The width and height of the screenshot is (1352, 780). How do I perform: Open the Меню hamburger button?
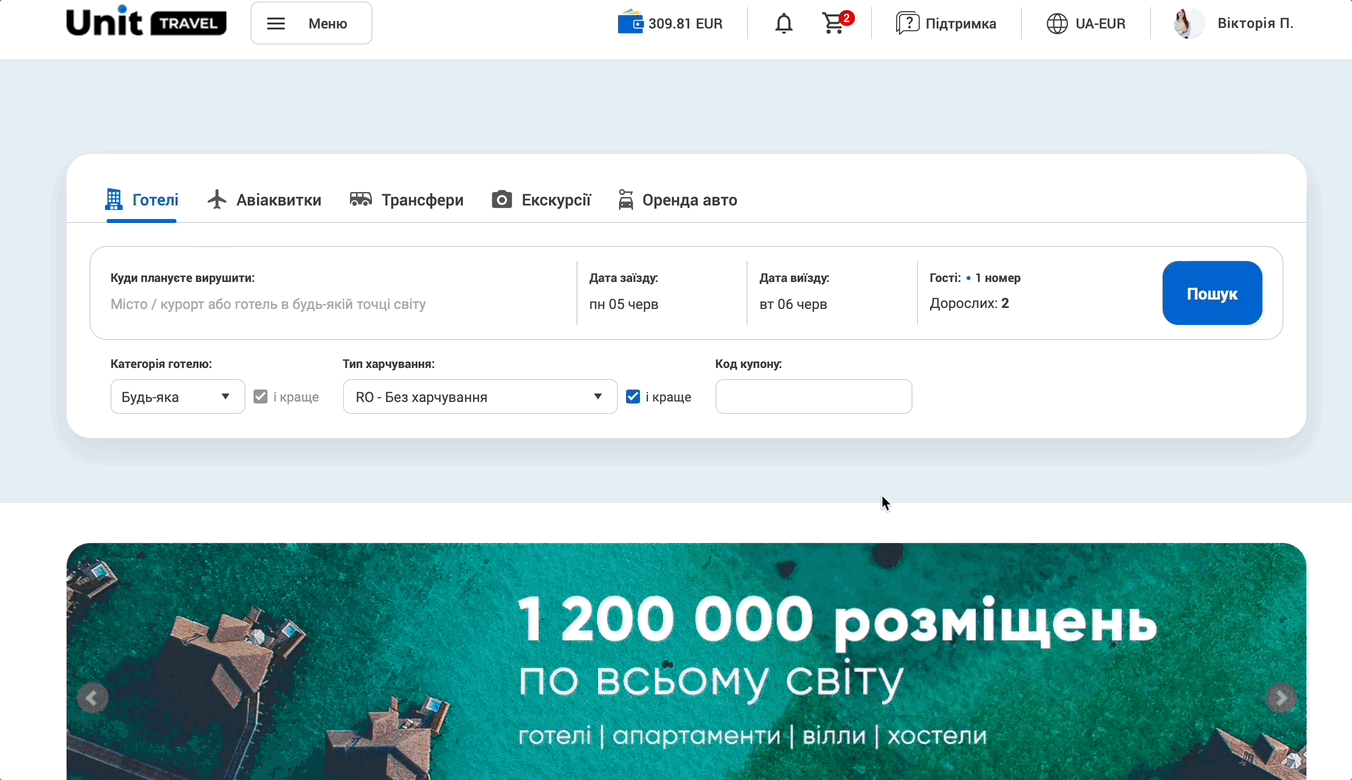pos(311,23)
